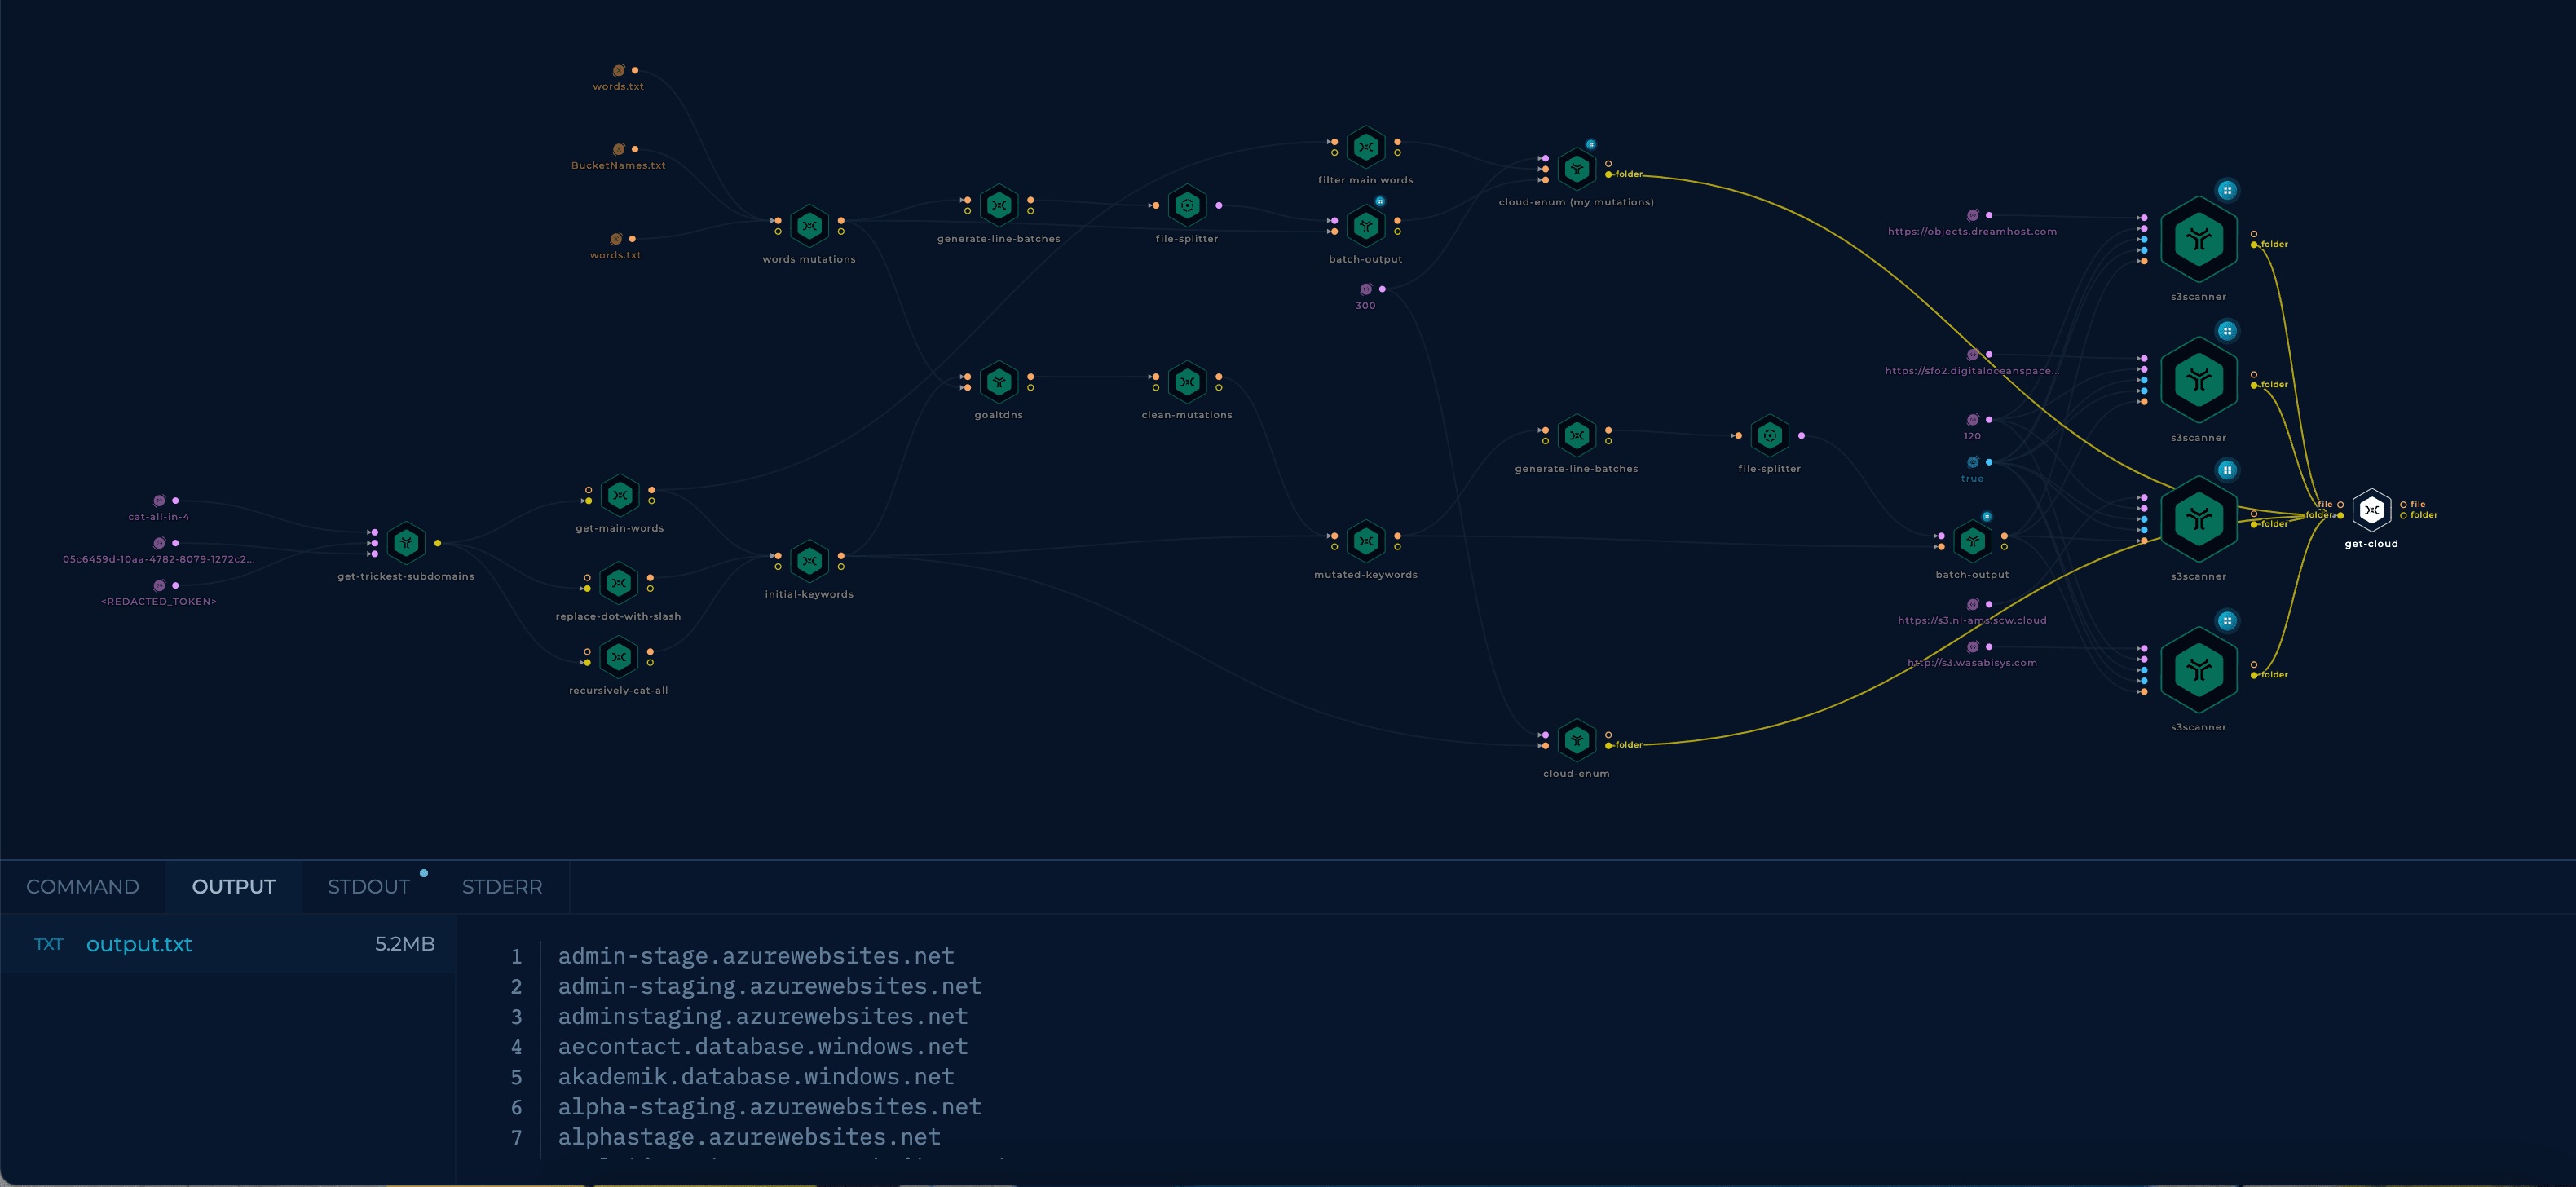Viewport: 2576px width, 1187px height.
Task: Click the folder output port of lower cloud-enum
Action: pos(1608,745)
